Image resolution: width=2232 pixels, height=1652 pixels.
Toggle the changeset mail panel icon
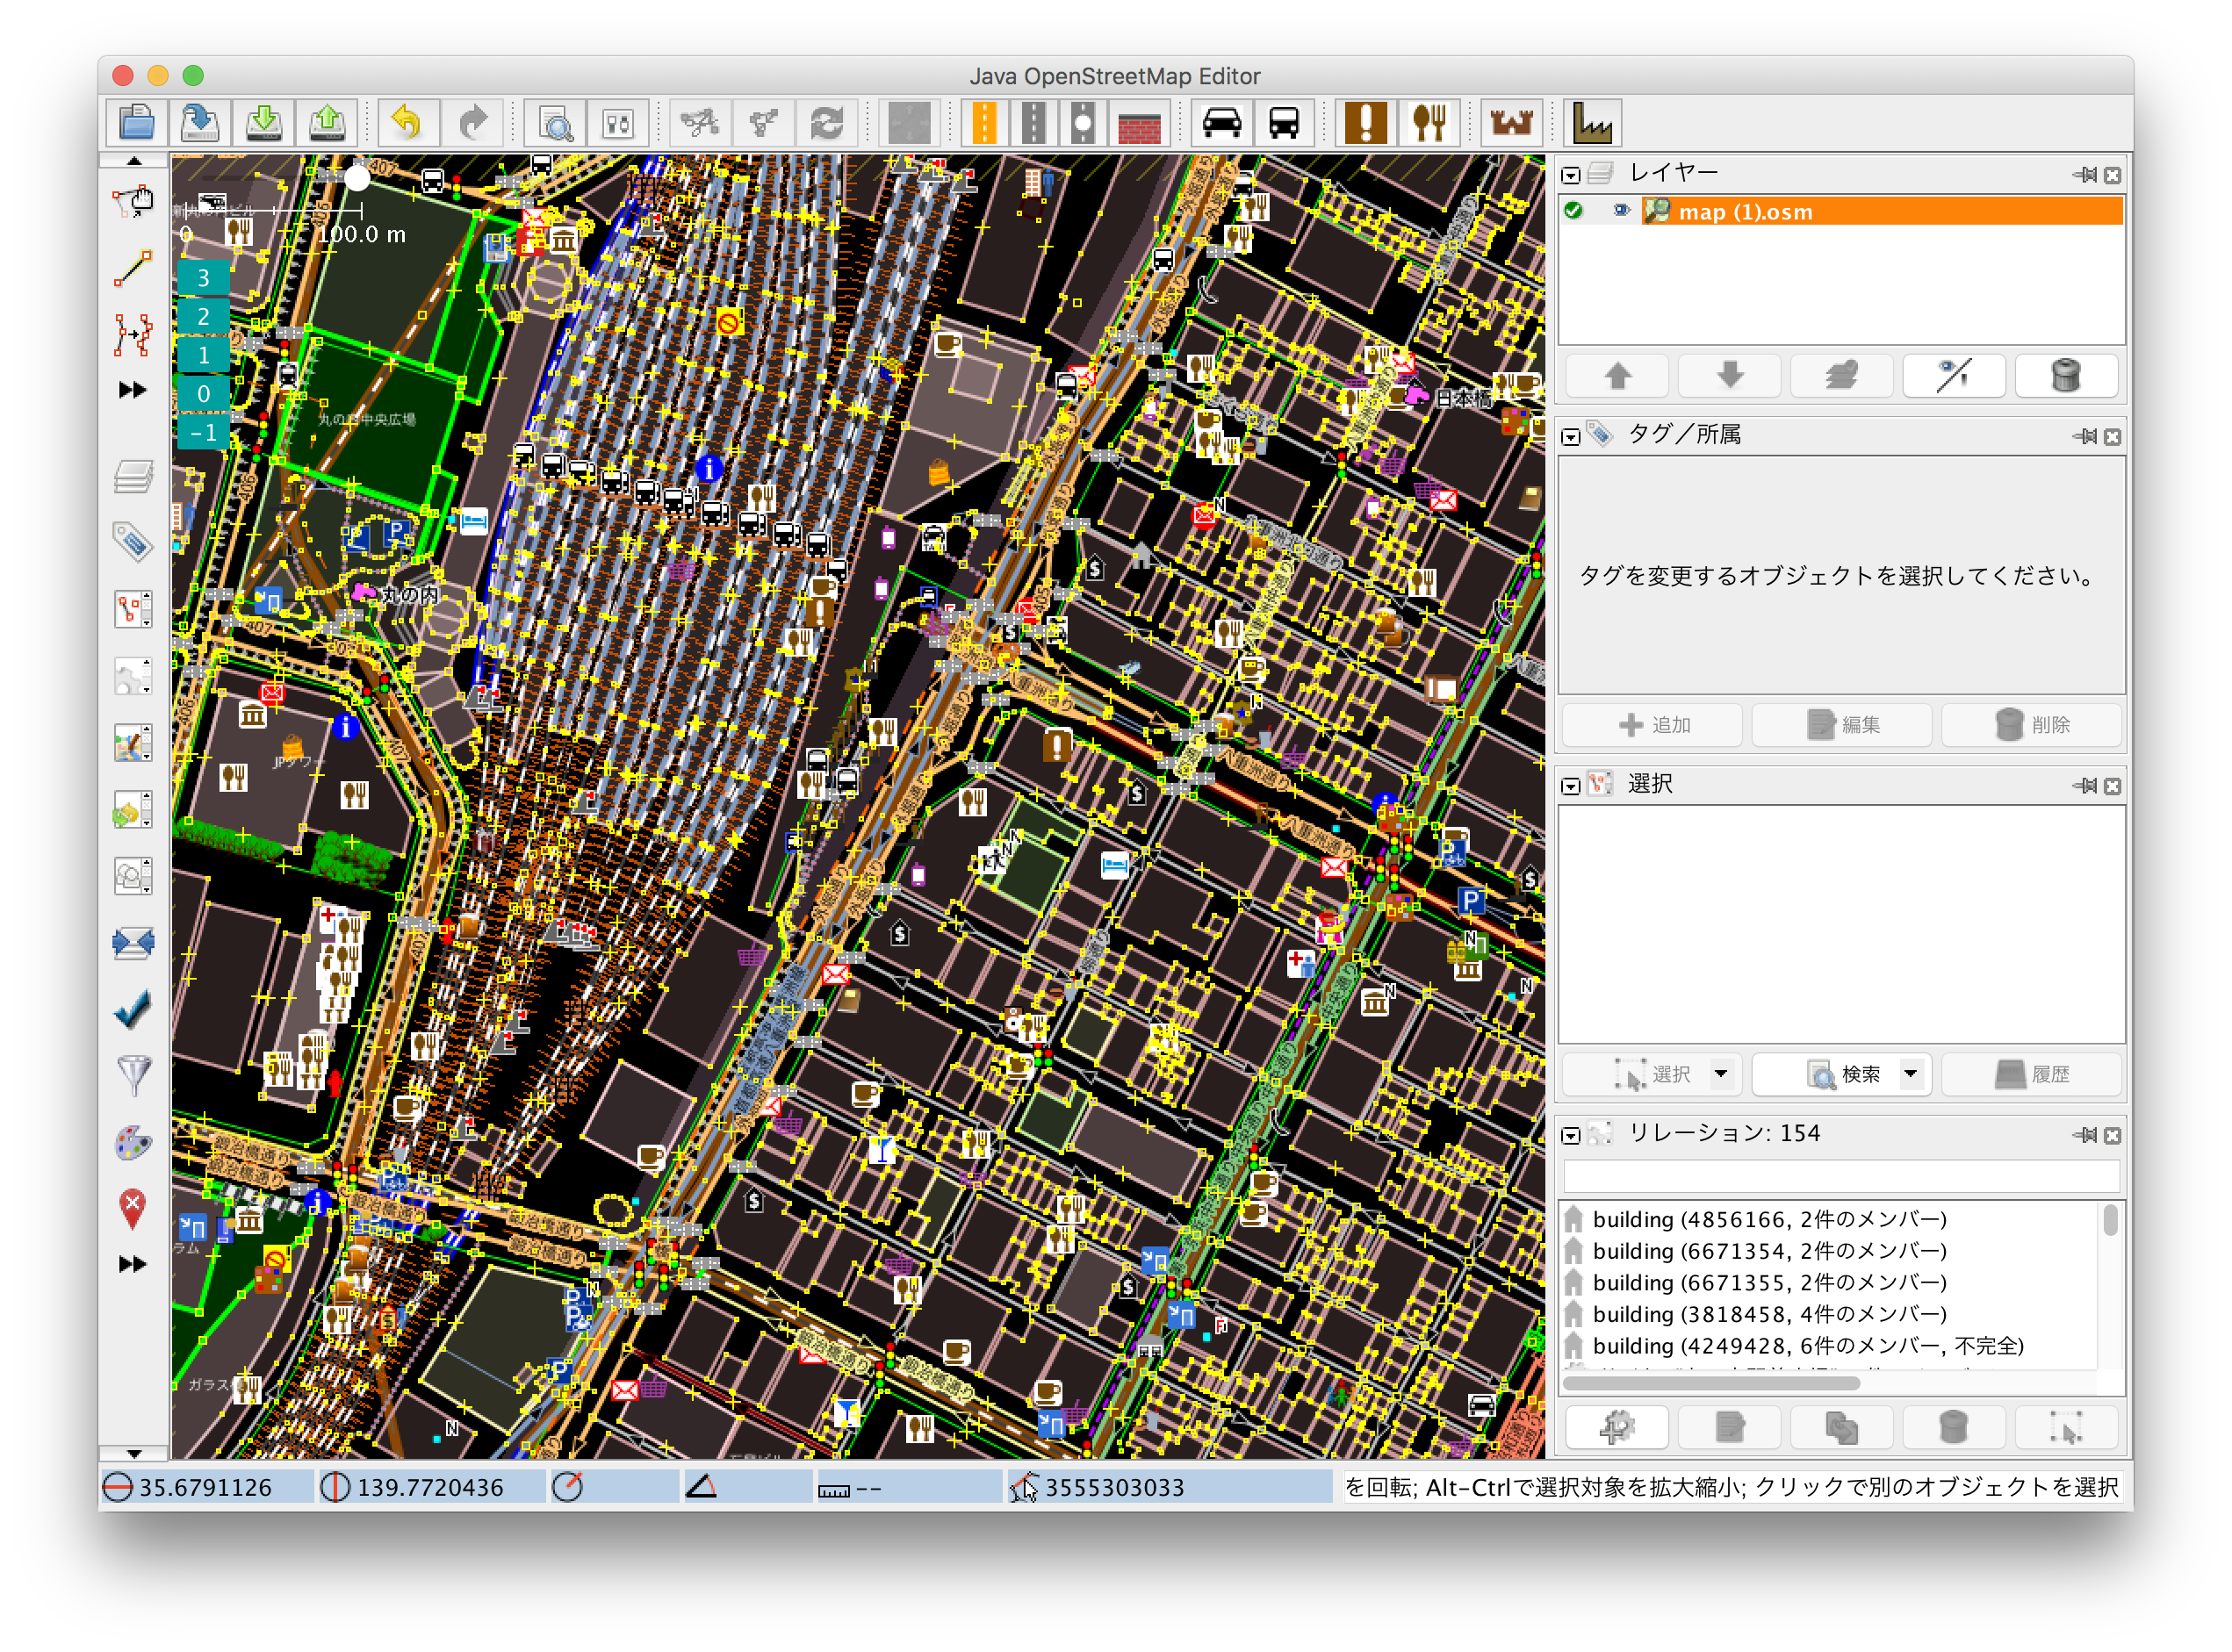pyautogui.click(x=133, y=943)
